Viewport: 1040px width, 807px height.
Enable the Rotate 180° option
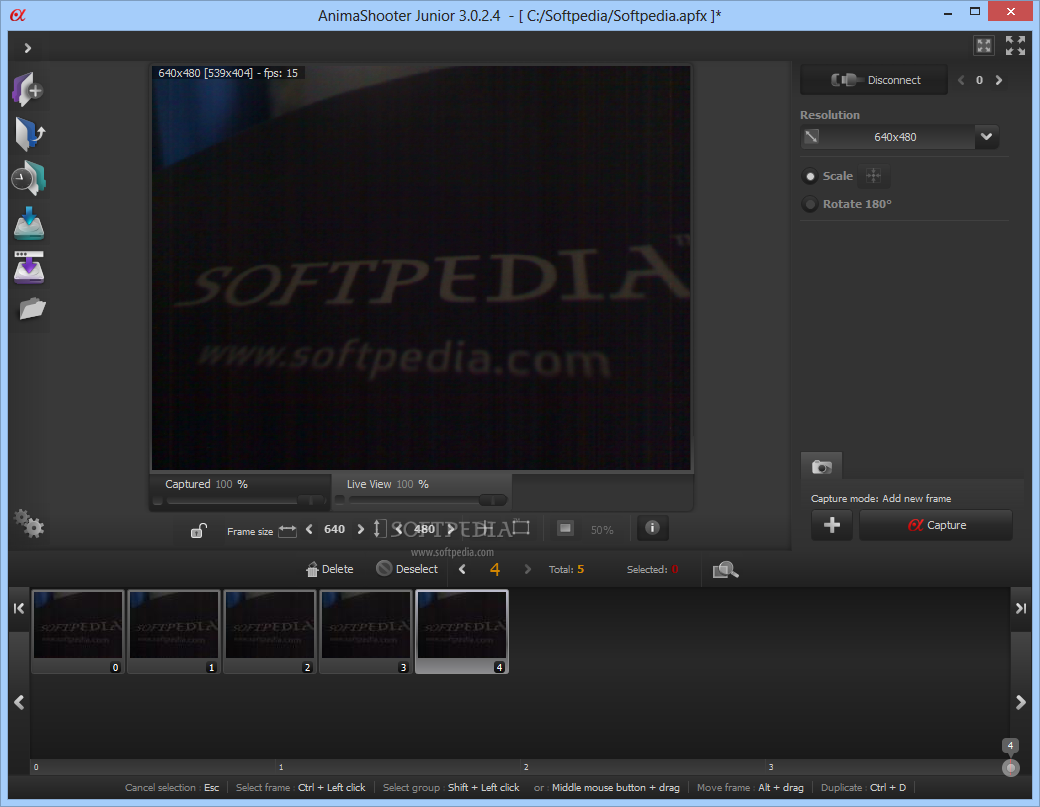[810, 205]
